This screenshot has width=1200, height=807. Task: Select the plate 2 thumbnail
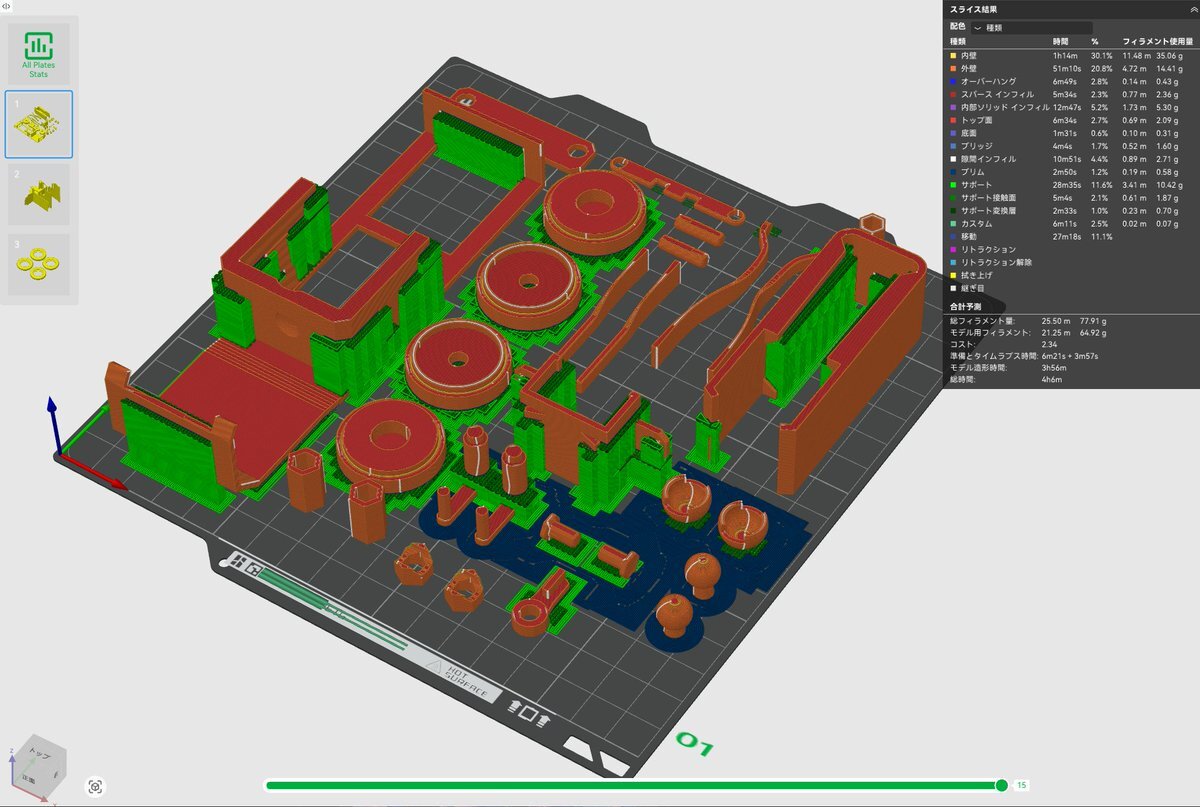tap(39, 195)
